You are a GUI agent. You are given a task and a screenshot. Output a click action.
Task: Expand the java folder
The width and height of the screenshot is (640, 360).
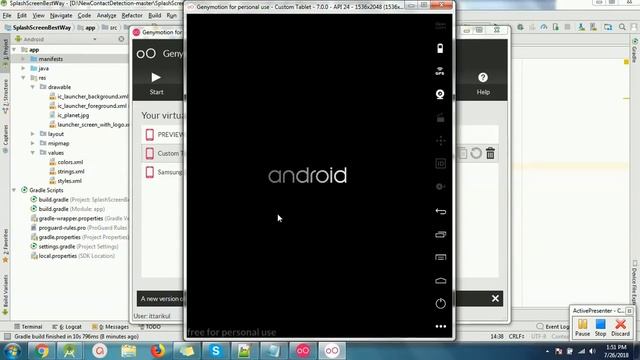click(x=24, y=68)
